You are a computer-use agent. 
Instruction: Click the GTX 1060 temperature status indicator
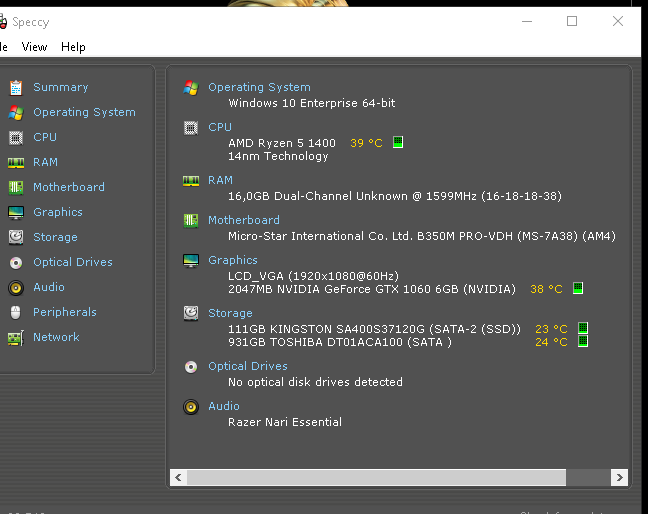coord(577,289)
